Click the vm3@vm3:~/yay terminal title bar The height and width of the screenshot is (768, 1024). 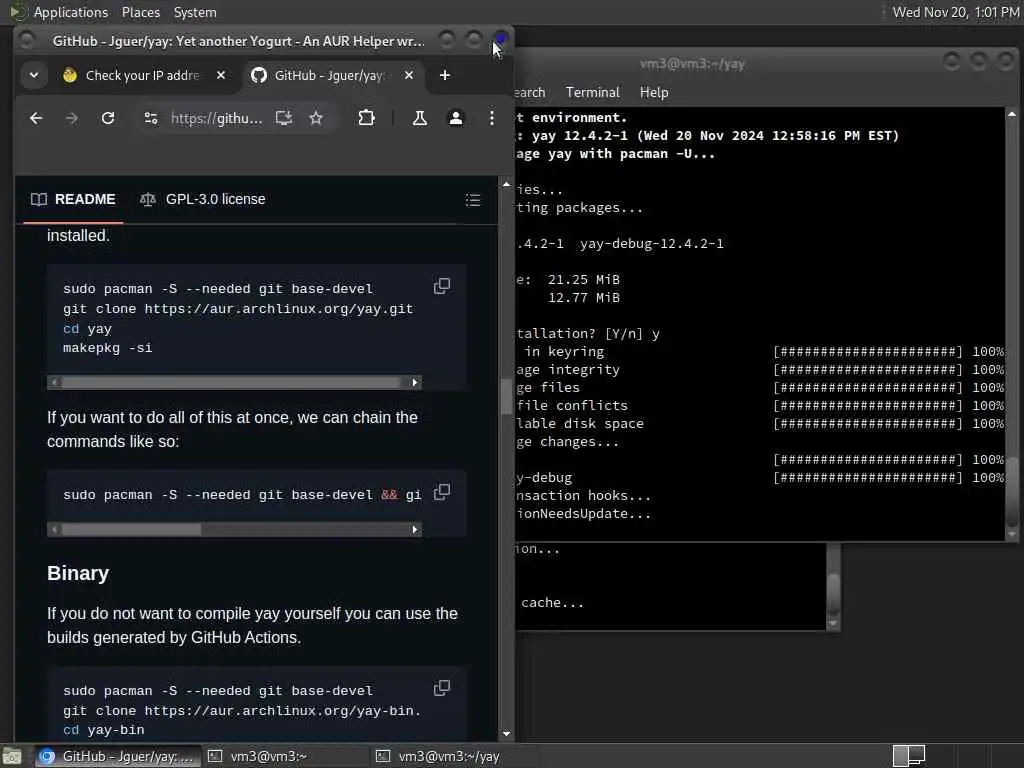coord(692,63)
